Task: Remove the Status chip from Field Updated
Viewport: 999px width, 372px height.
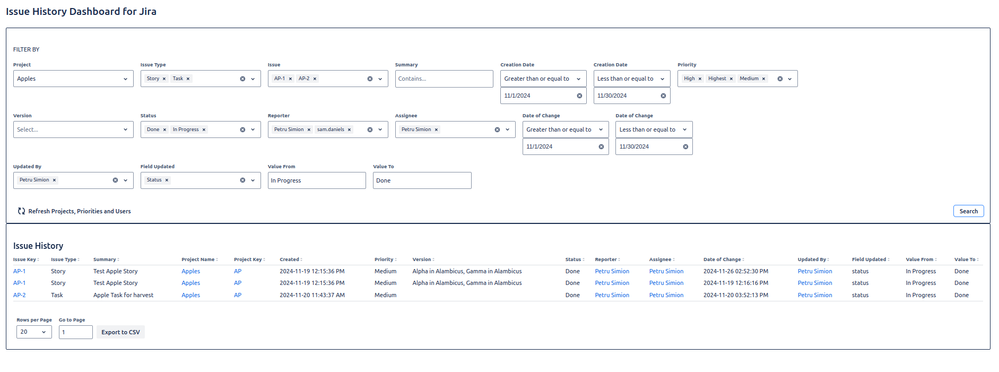Action: click(166, 180)
